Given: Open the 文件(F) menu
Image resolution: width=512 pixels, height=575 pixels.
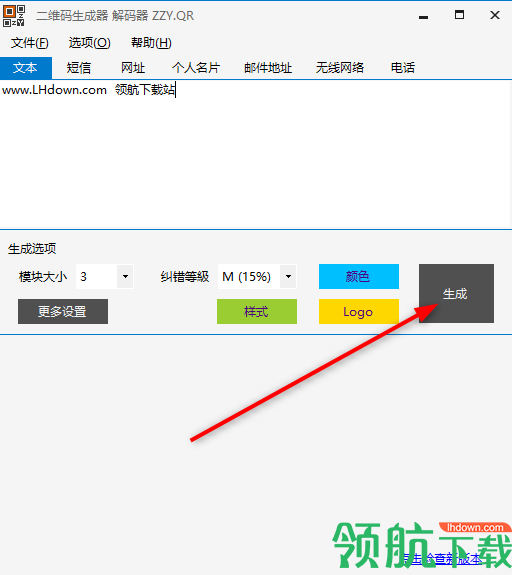Looking at the screenshot, I should (x=29, y=43).
